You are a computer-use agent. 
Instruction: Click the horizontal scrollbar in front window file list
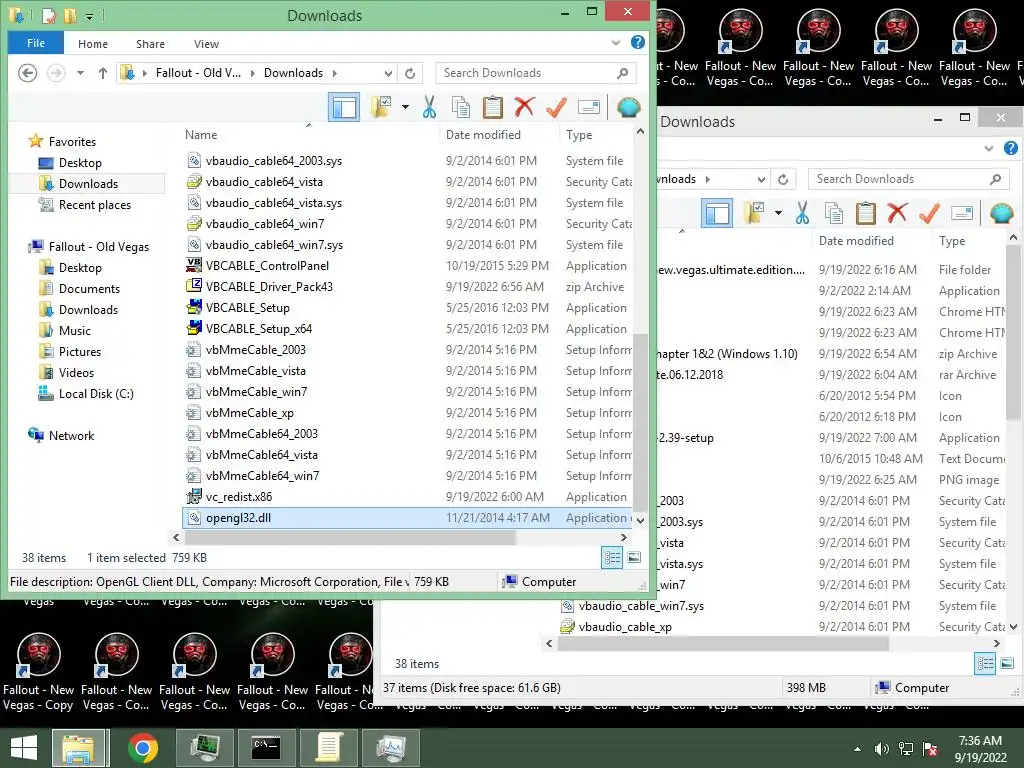(x=350, y=537)
